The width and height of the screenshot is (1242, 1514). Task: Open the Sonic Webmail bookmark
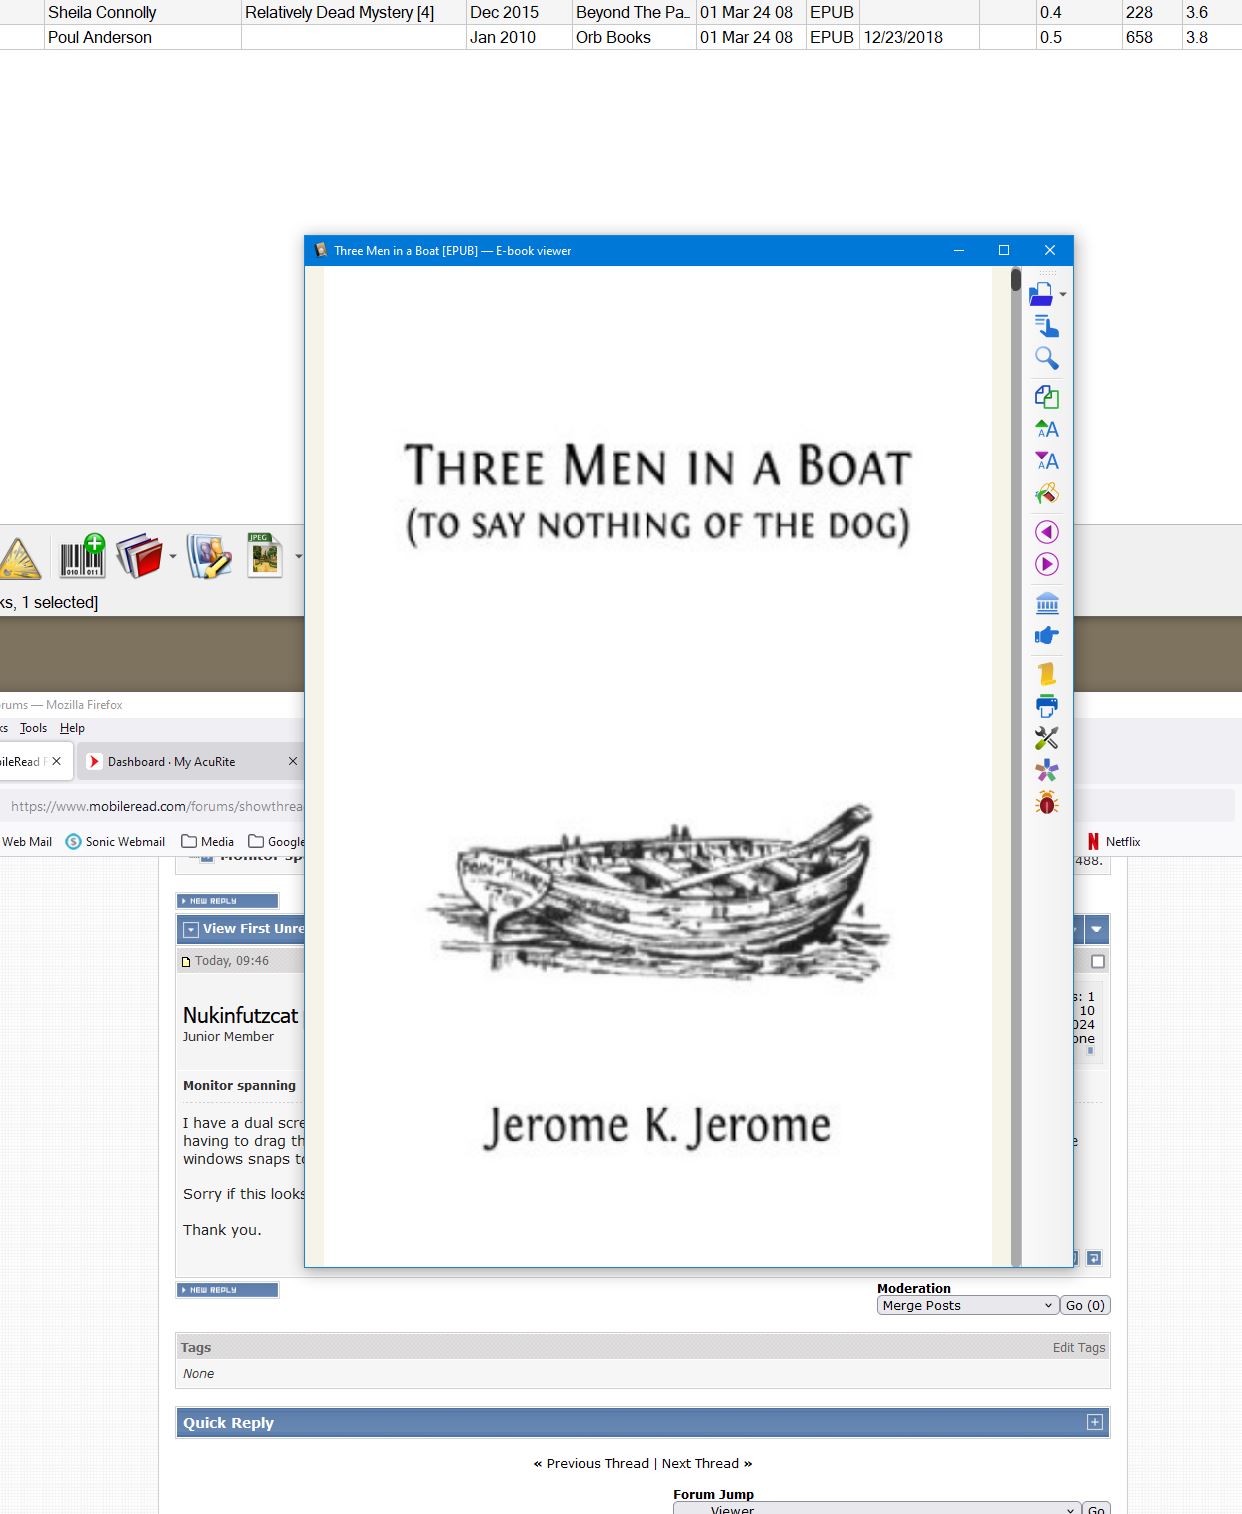tap(115, 842)
